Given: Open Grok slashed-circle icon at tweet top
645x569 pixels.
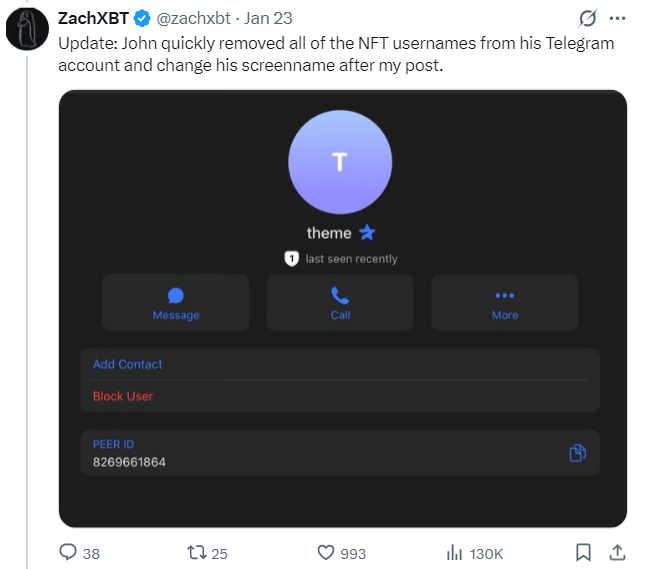Looking at the screenshot, I should 588,18.
